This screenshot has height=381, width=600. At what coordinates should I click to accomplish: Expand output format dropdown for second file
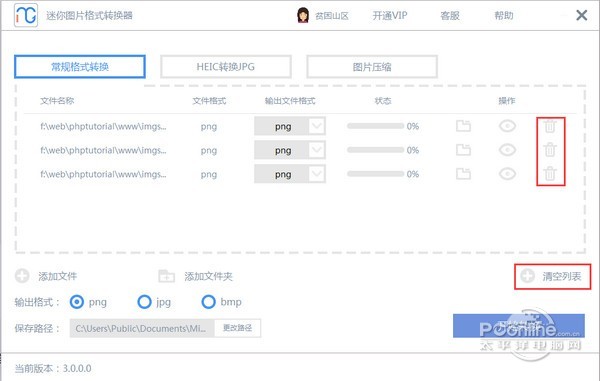[x=317, y=150]
